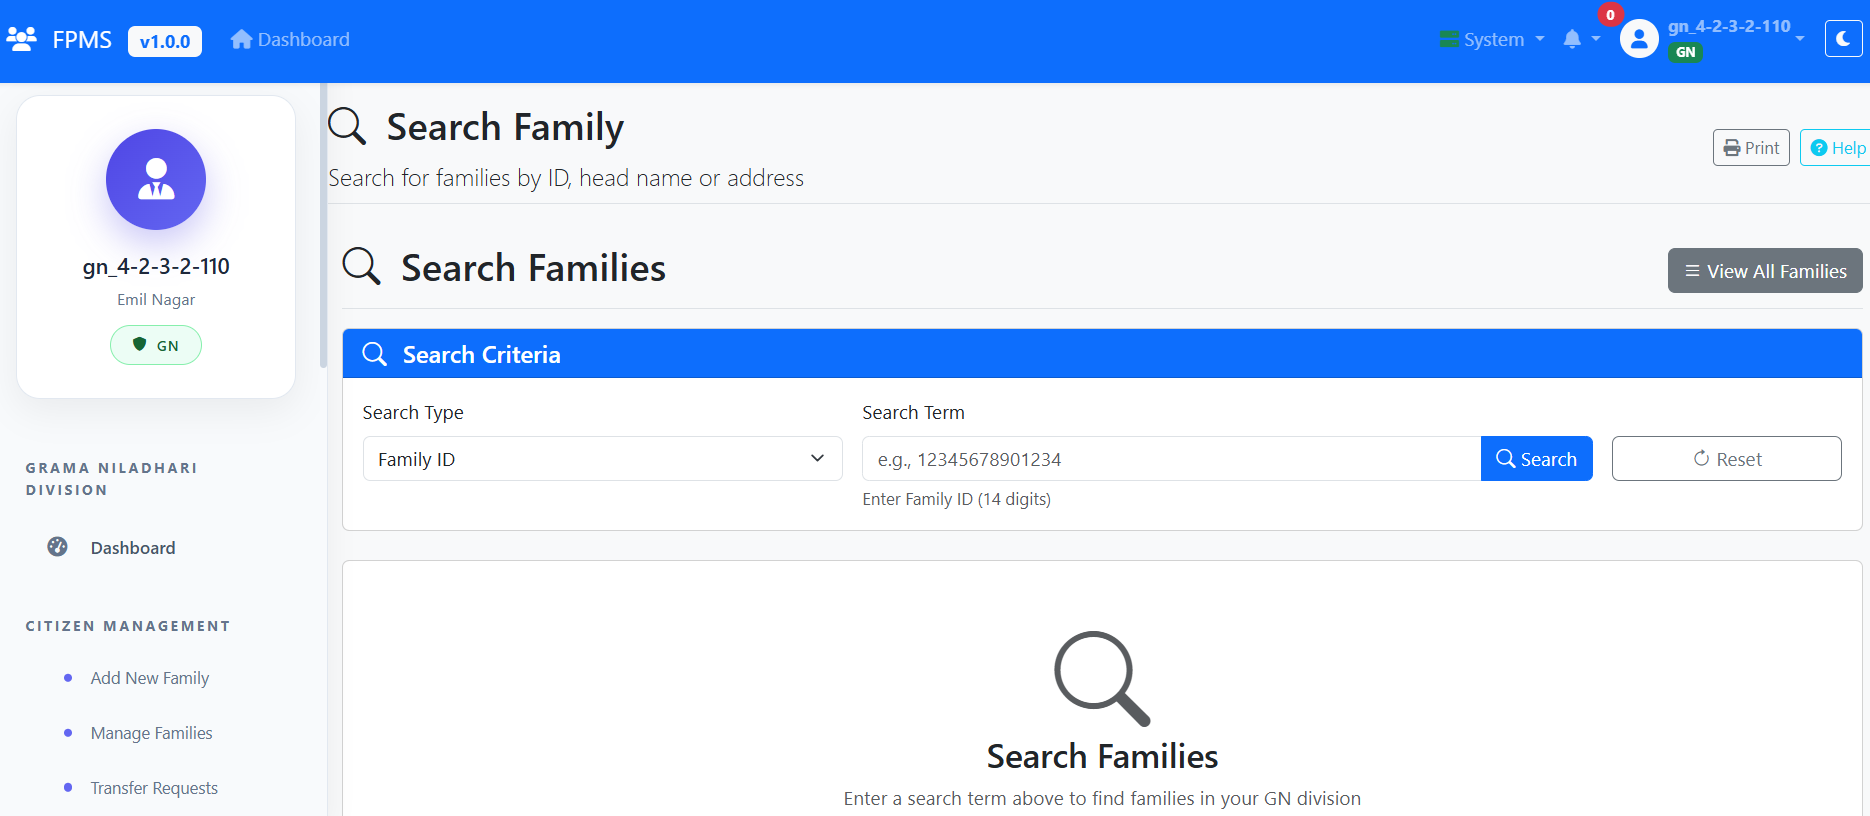Open the notifications bell icon
The image size is (1870, 816).
coord(1572,40)
